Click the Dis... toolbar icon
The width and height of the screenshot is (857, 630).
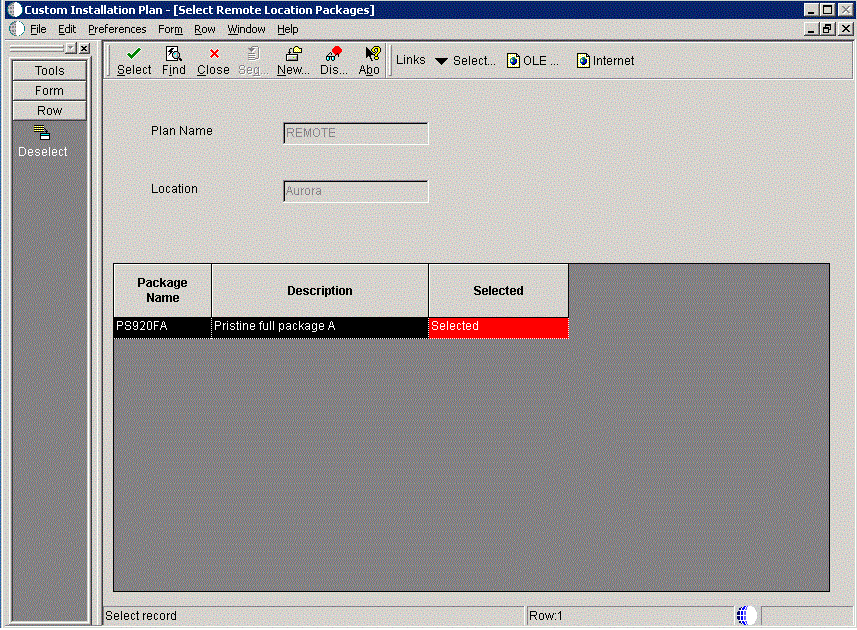click(x=333, y=61)
